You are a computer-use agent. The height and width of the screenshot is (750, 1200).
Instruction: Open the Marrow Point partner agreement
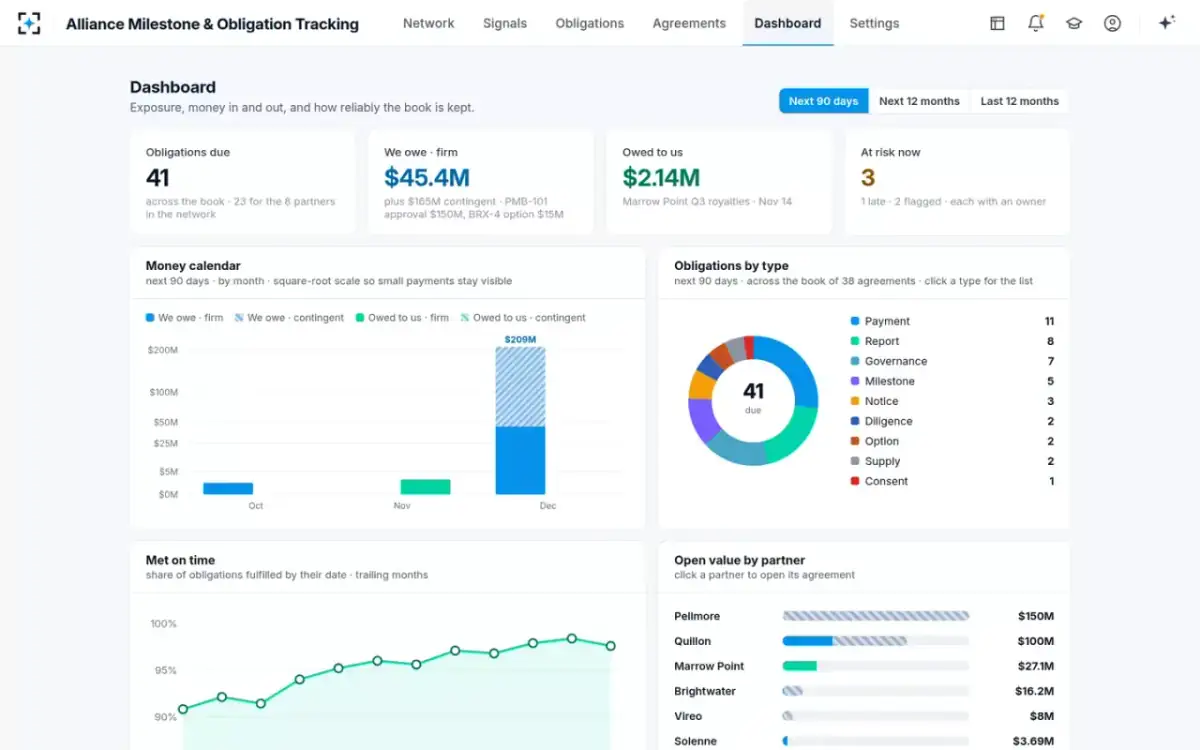(x=864, y=666)
